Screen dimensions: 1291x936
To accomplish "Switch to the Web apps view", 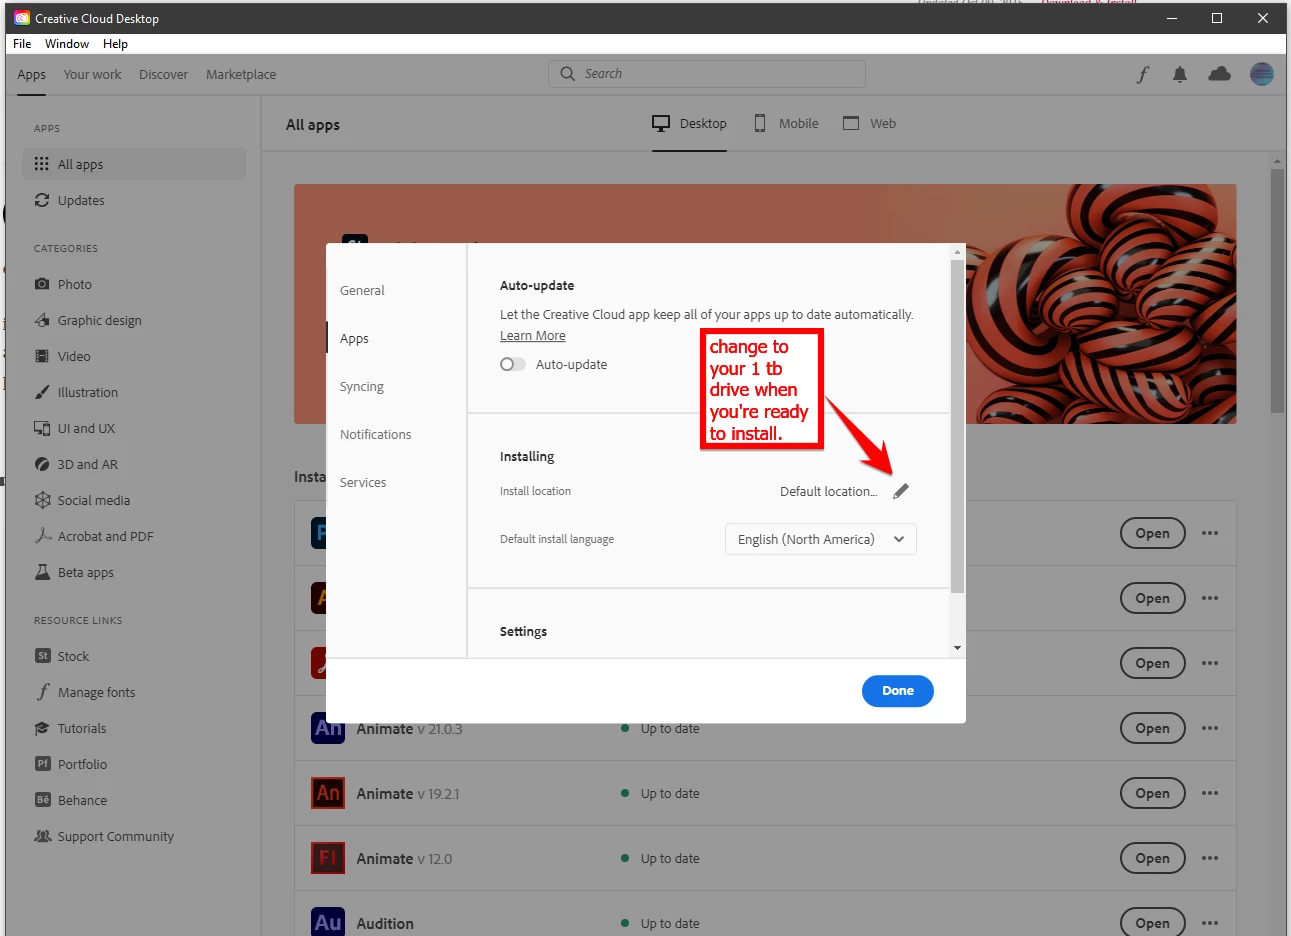I will (869, 124).
